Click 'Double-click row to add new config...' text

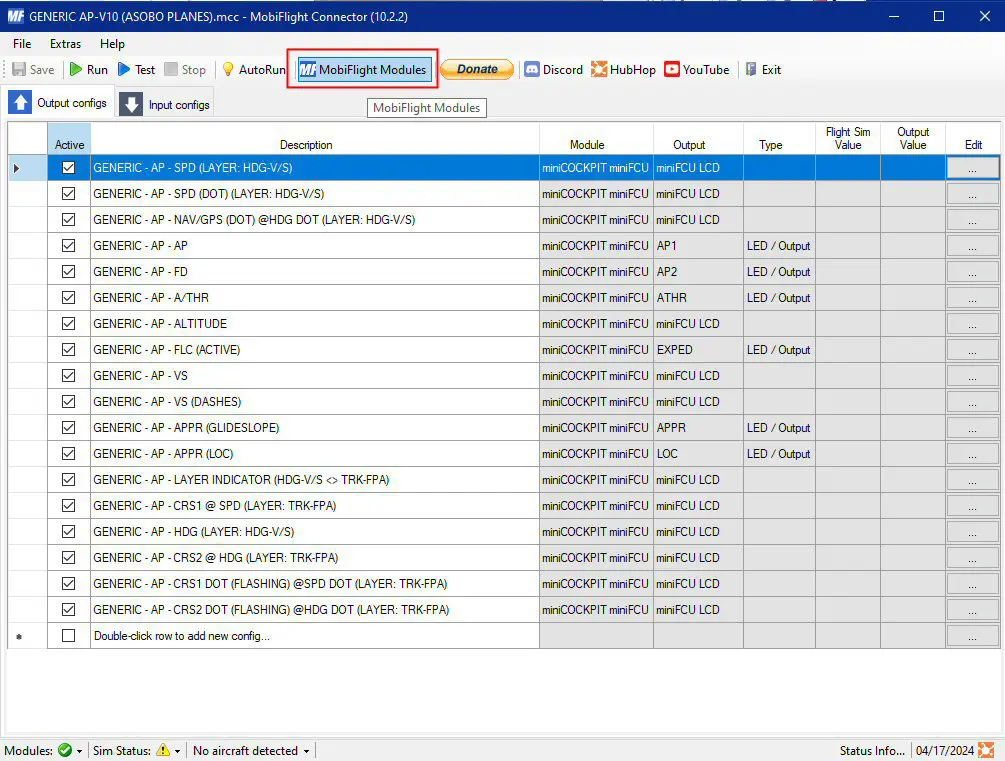click(x=181, y=636)
